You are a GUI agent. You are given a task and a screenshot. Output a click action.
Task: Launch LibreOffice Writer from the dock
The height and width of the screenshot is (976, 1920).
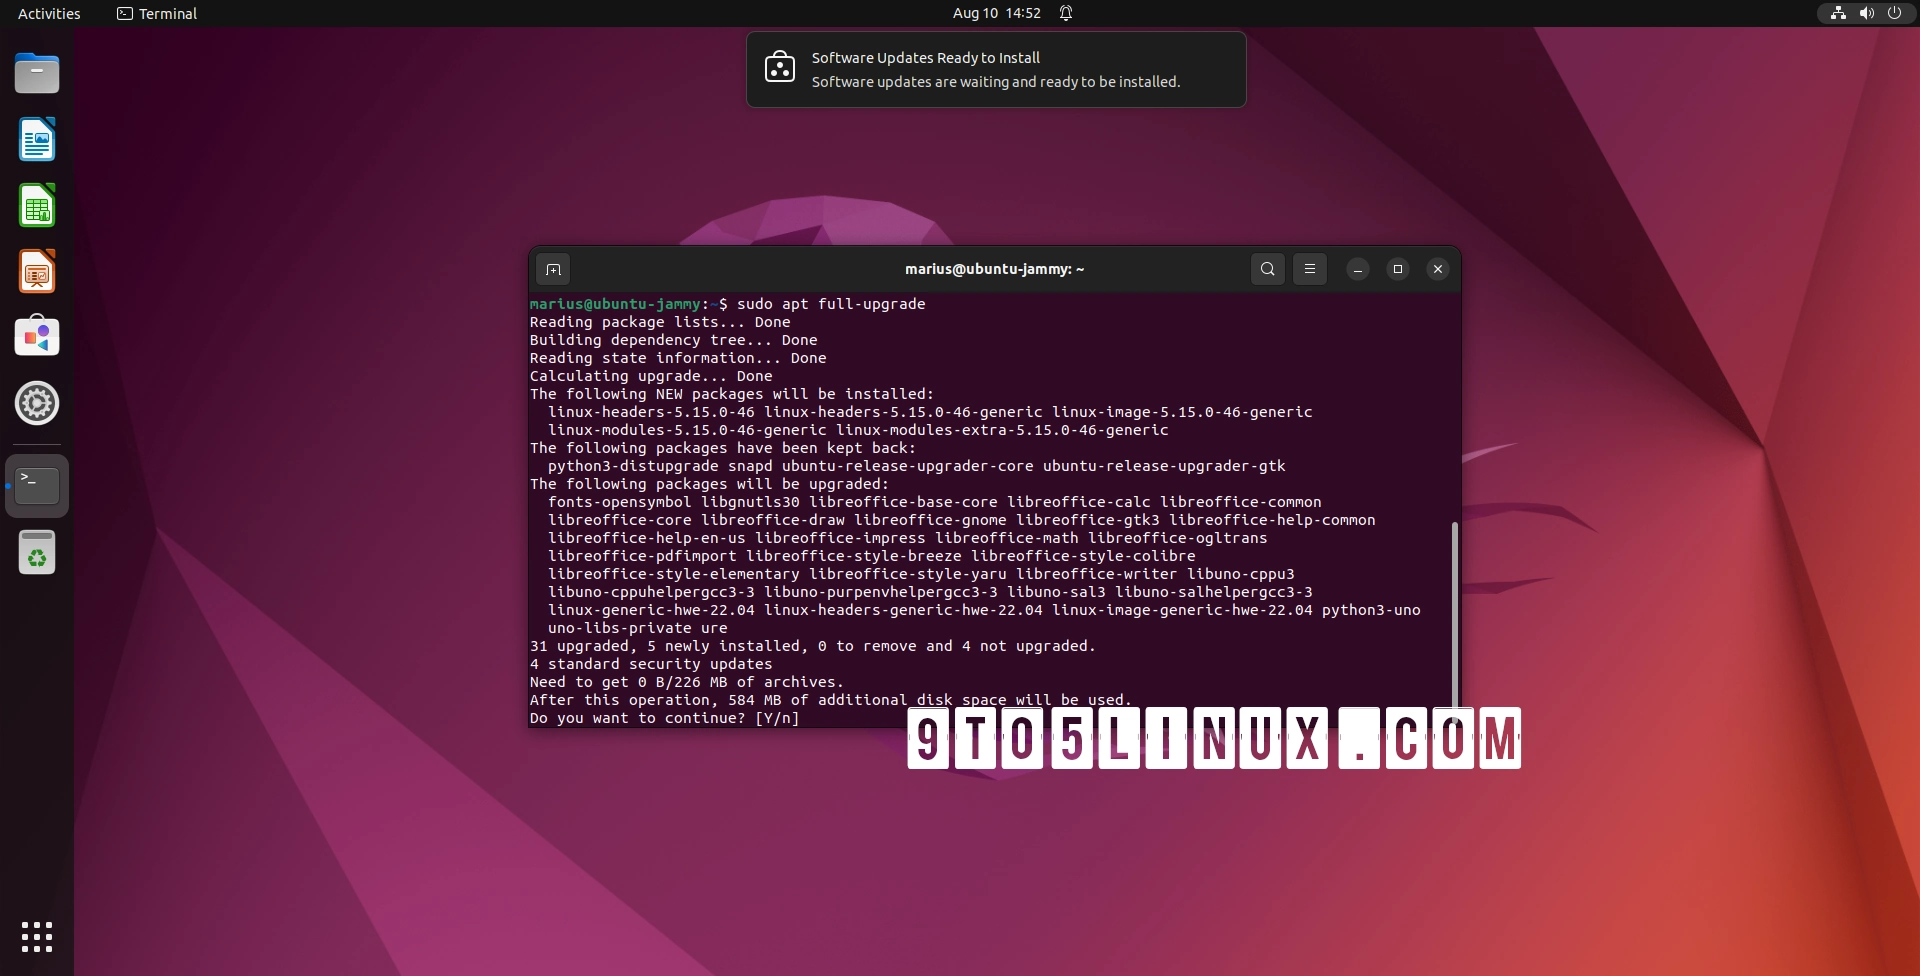click(37, 140)
